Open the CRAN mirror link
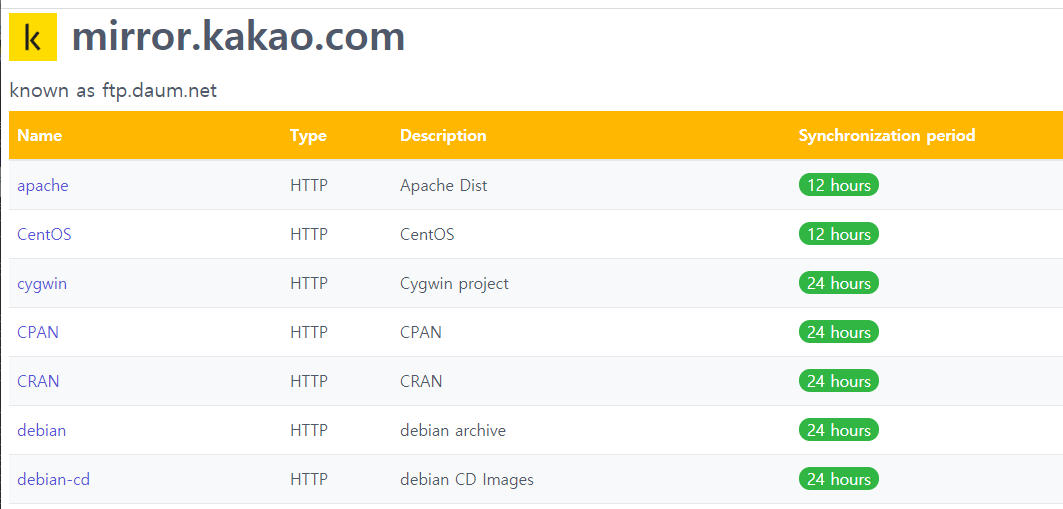Image resolution: width=1063 pixels, height=509 pixels. point(38,381)
